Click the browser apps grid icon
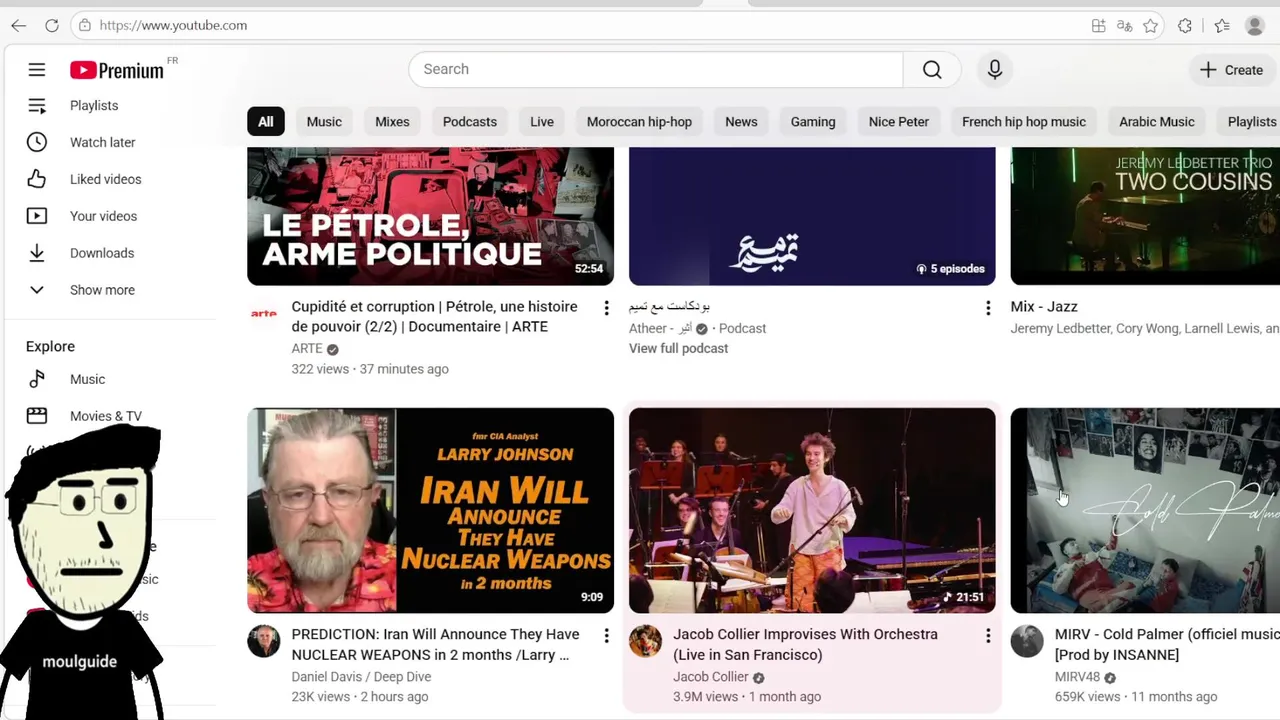The width and height of the screenshot is (1280, 720). [x=1099, y=26]
